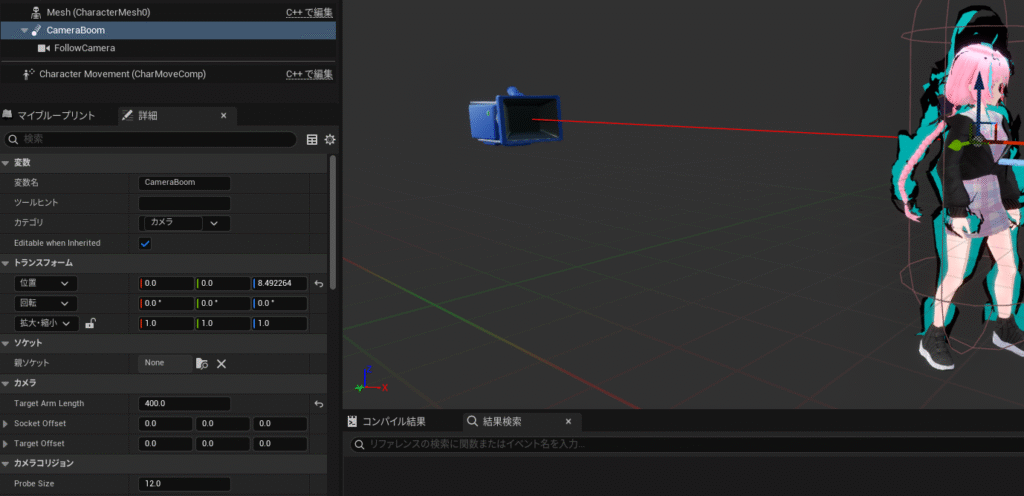Collapse the CameraBoom tree node

point(24,30)
